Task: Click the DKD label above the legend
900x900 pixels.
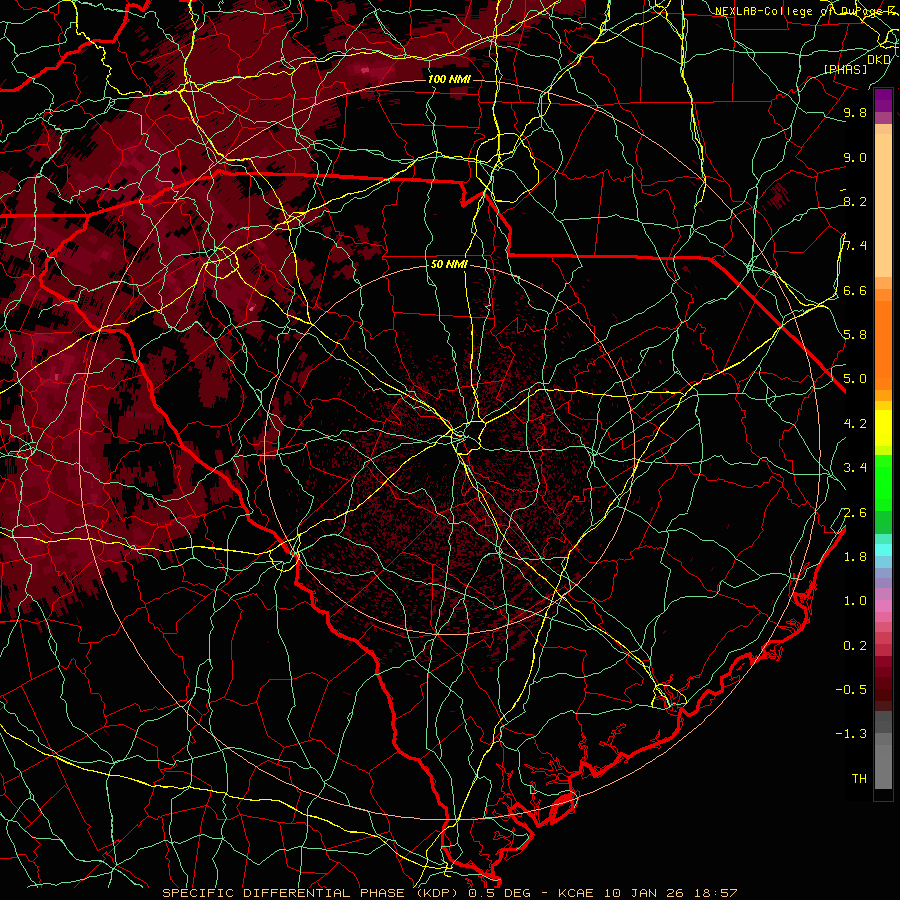Action: 879,60
